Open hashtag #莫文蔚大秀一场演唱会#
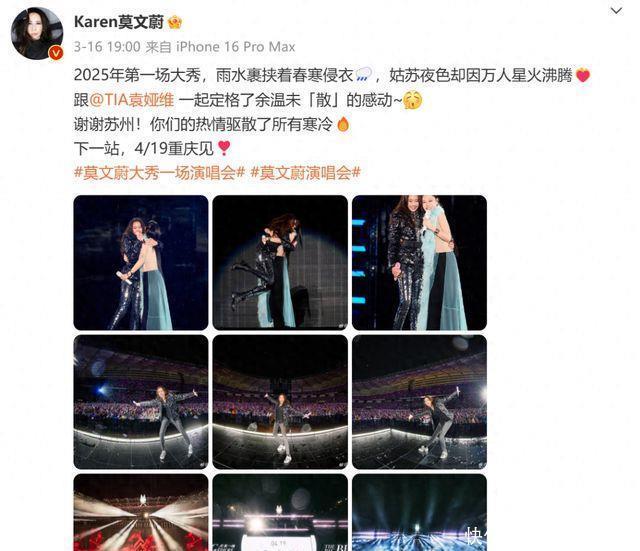The height and width of the screenshot is (551, 640). (159, 173)
